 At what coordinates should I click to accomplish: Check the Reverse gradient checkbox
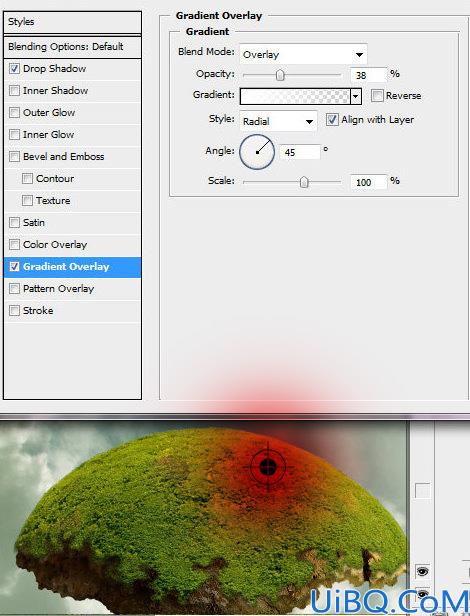click(377, 95)
